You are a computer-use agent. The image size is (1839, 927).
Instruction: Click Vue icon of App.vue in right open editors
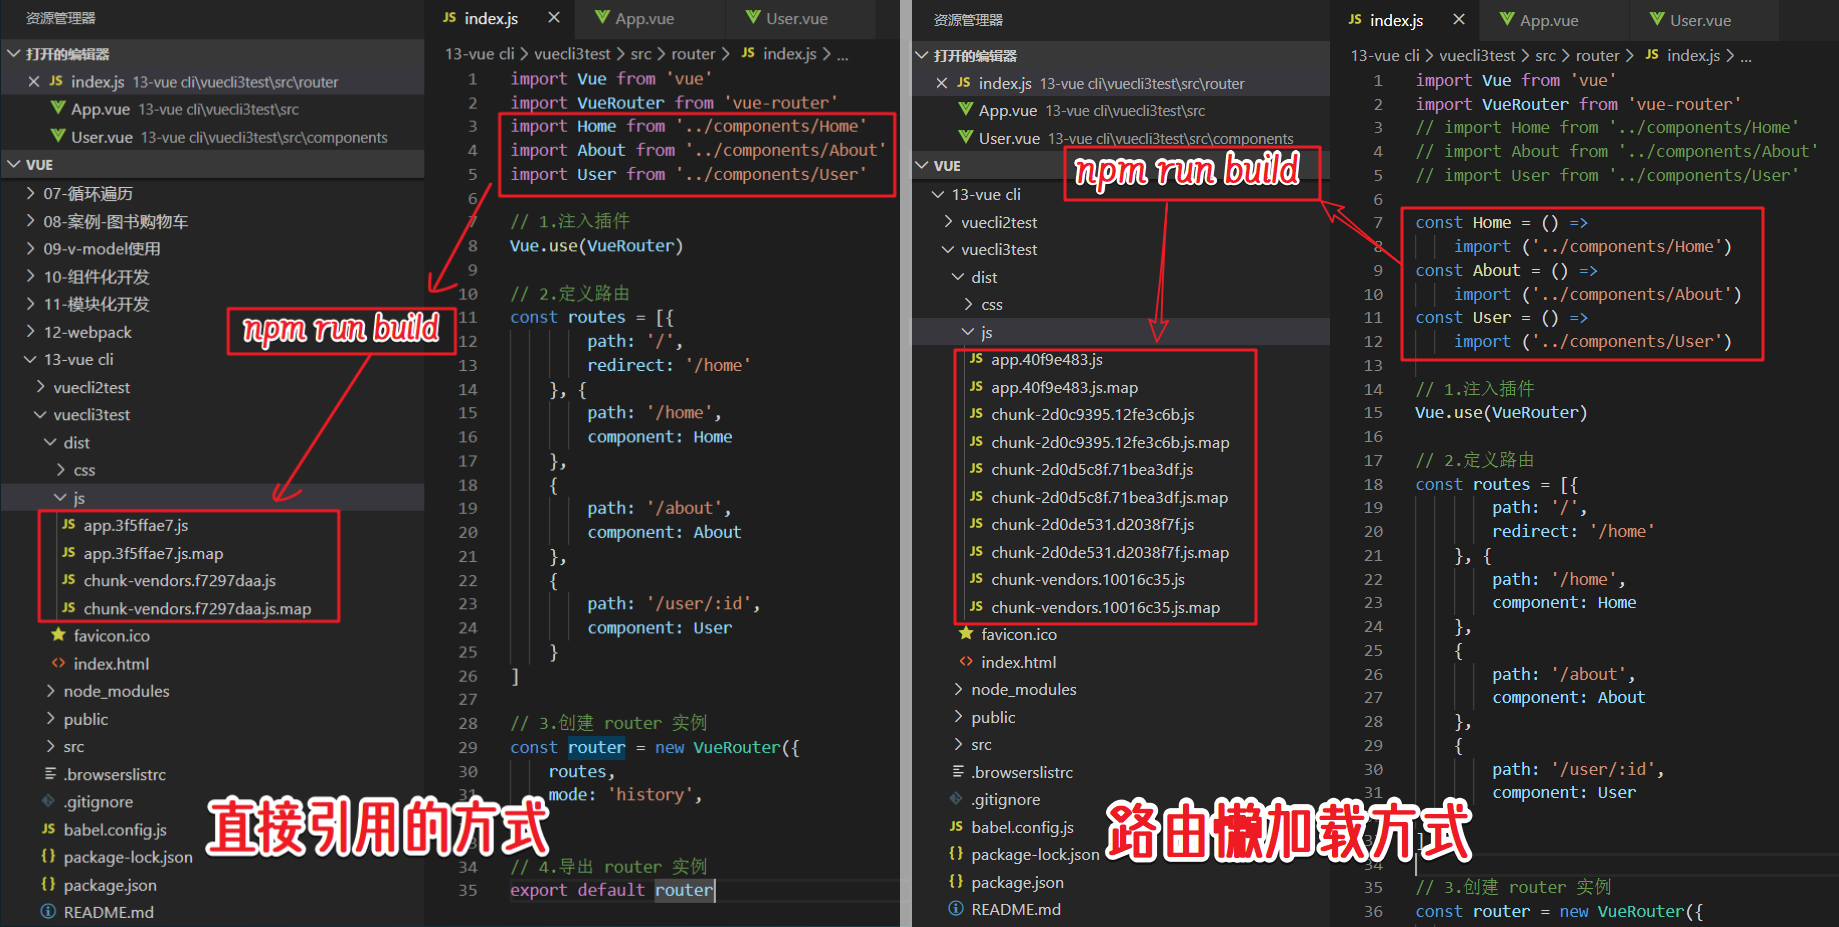click(966, 110)
